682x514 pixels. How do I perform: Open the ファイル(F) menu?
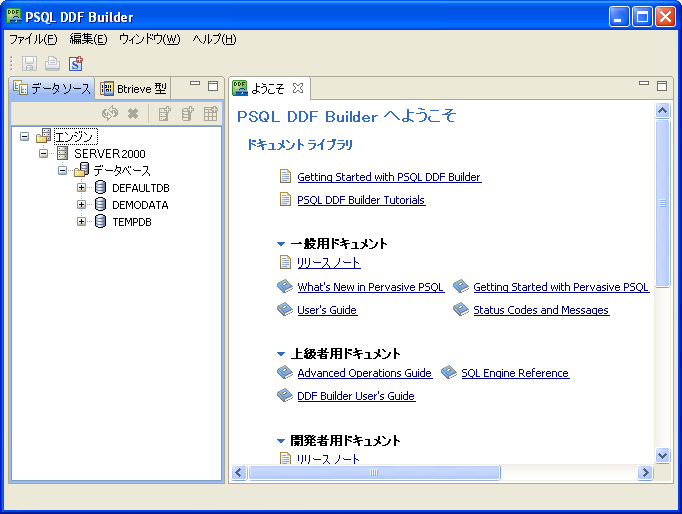coord(33,39)
